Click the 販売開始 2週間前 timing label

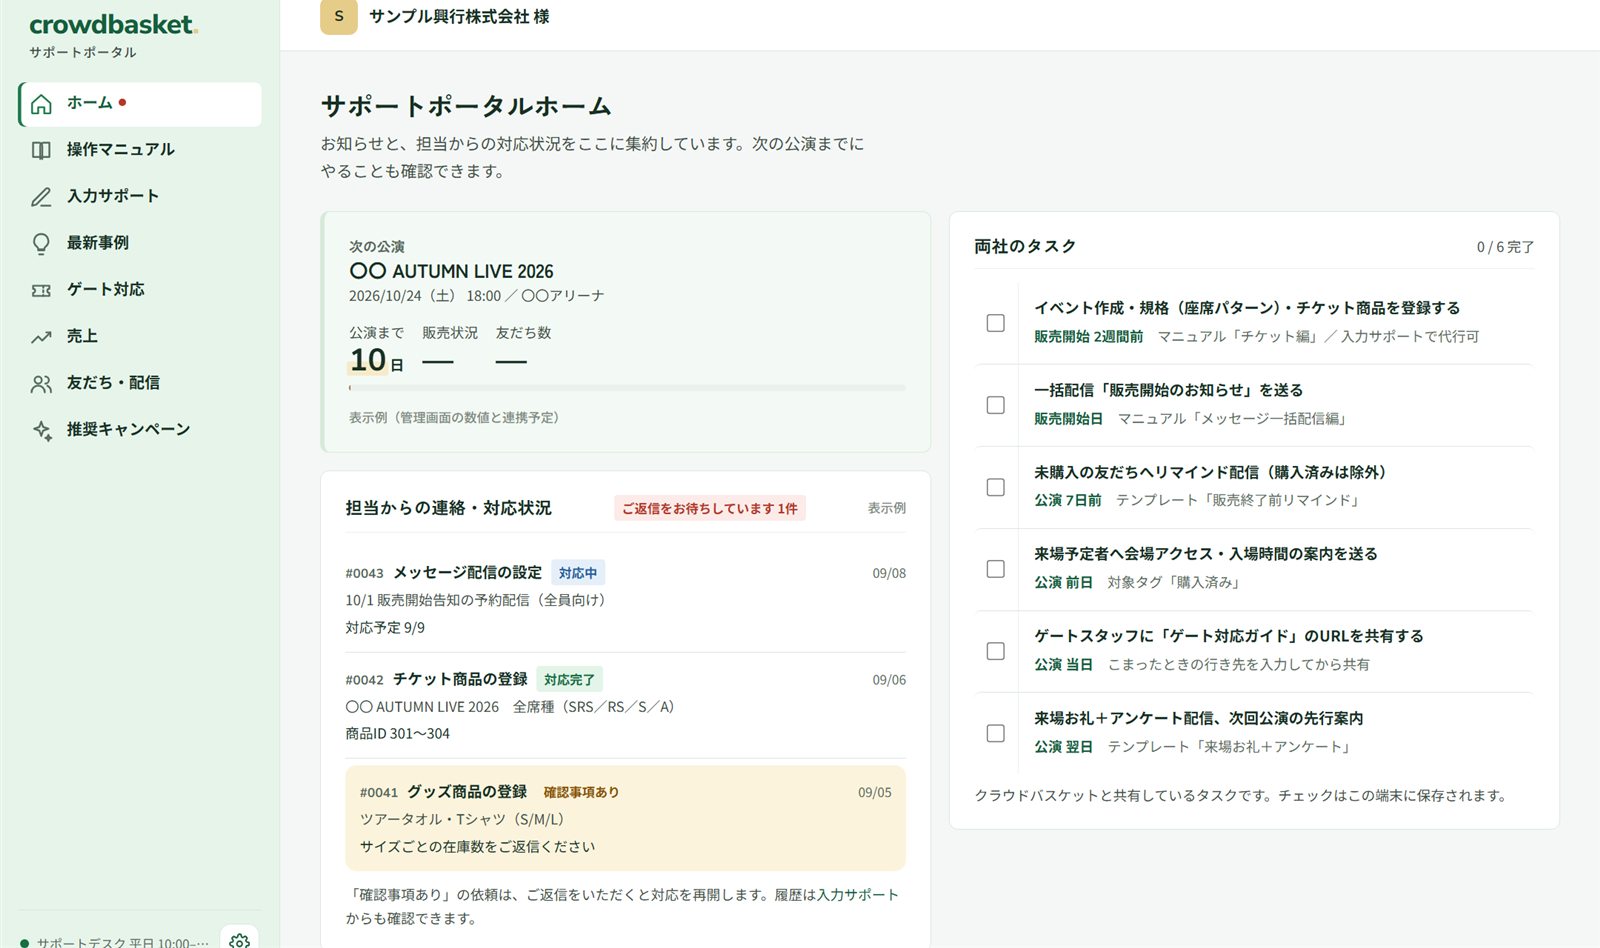click(x=1088, y=337)
